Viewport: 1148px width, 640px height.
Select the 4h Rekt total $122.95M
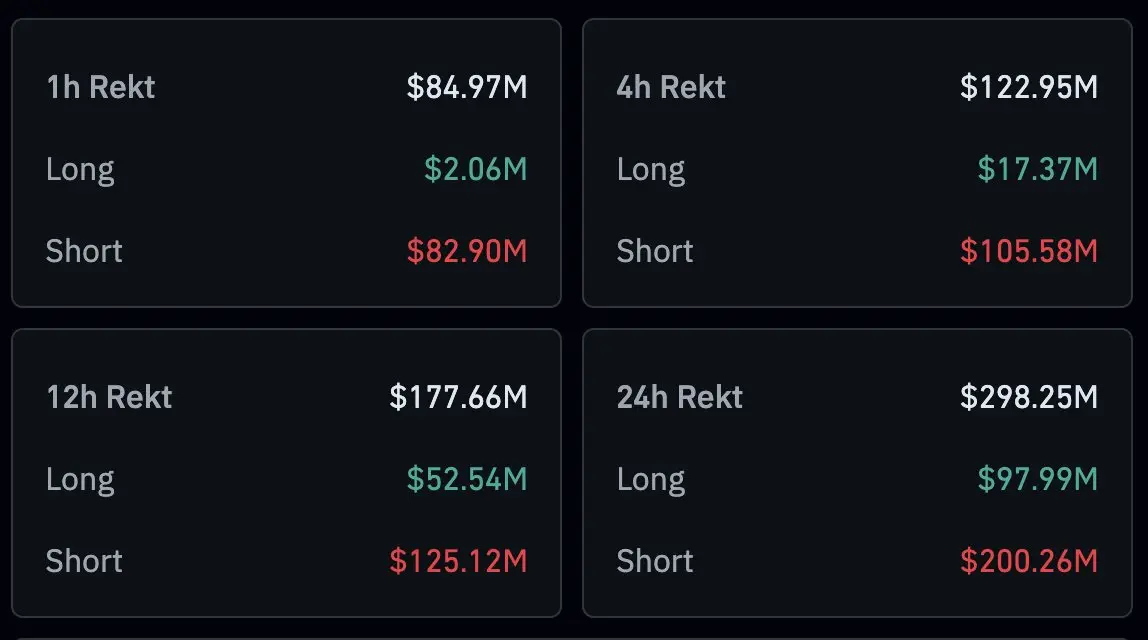pyautogui.click(x=1028, y=88)
